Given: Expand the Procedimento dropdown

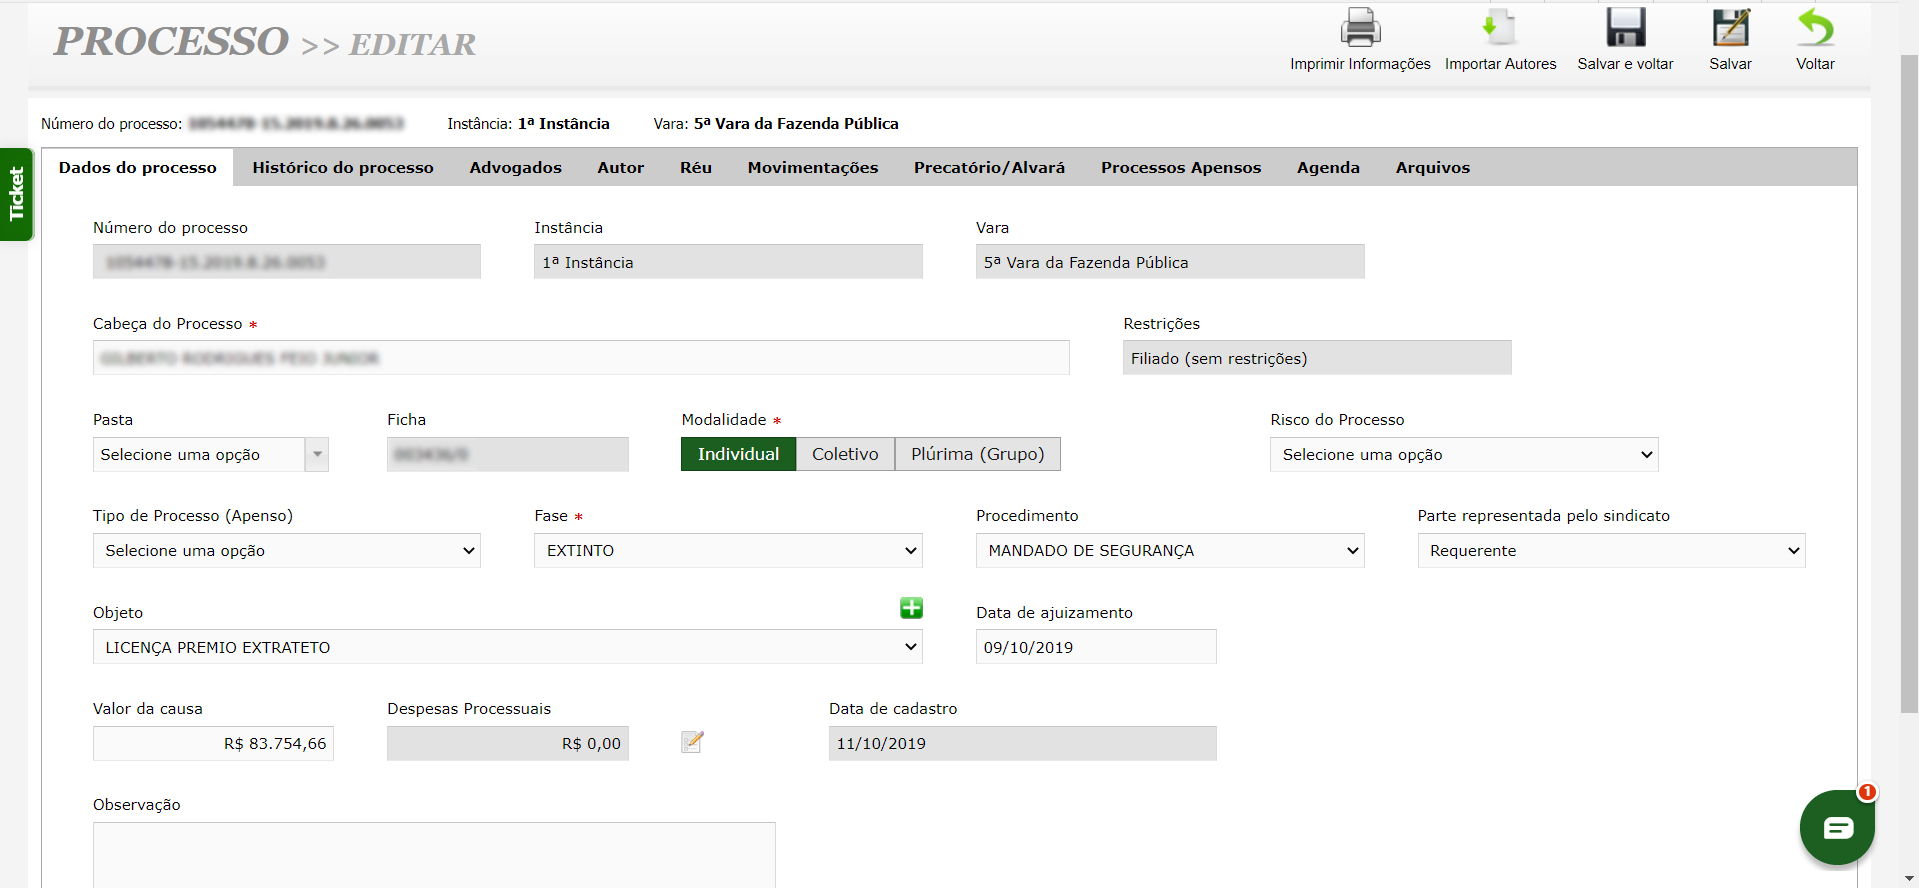Looking at the screenshot, I should (1169, 551).
